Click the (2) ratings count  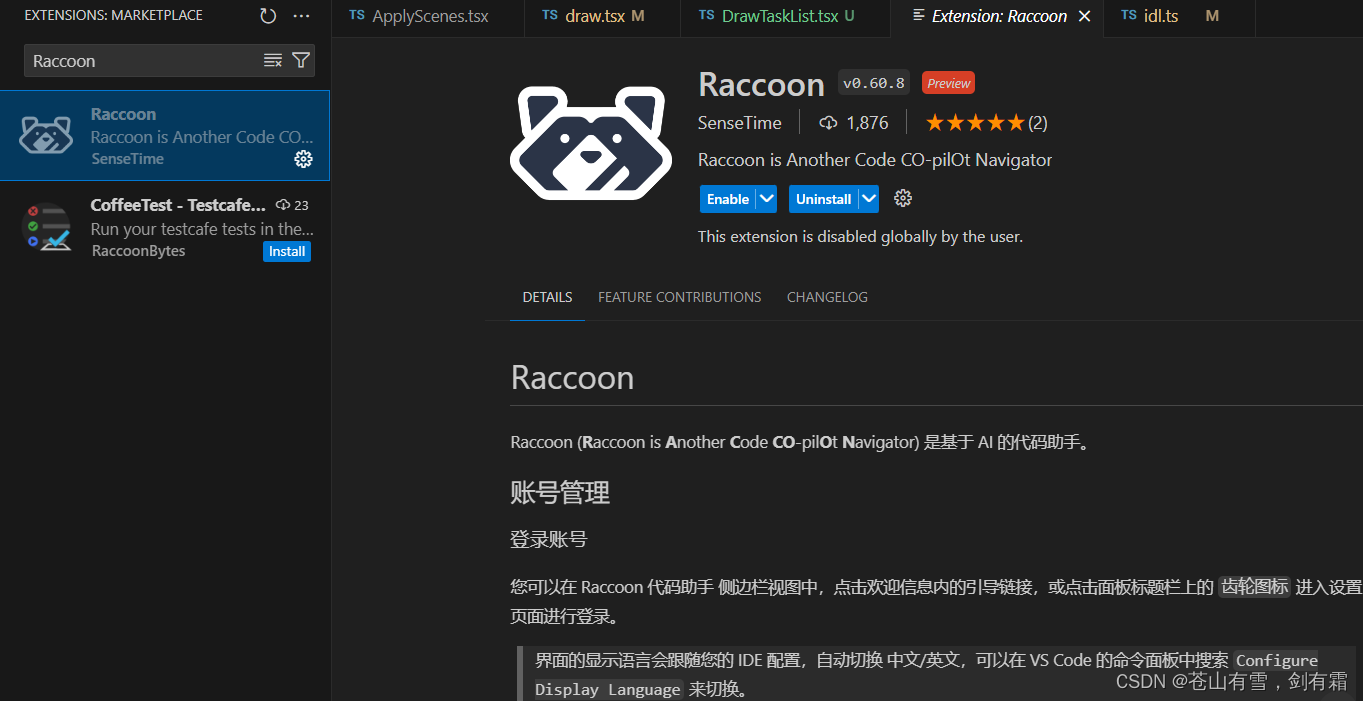point(1038,123)
